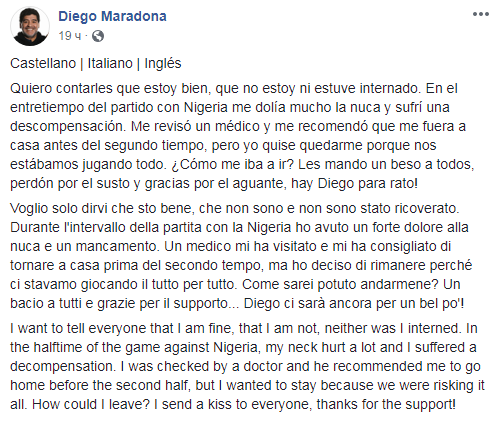Click the sentence "How could I leave?"
Viewport: 493px width, 422px height.
point(91,404)
